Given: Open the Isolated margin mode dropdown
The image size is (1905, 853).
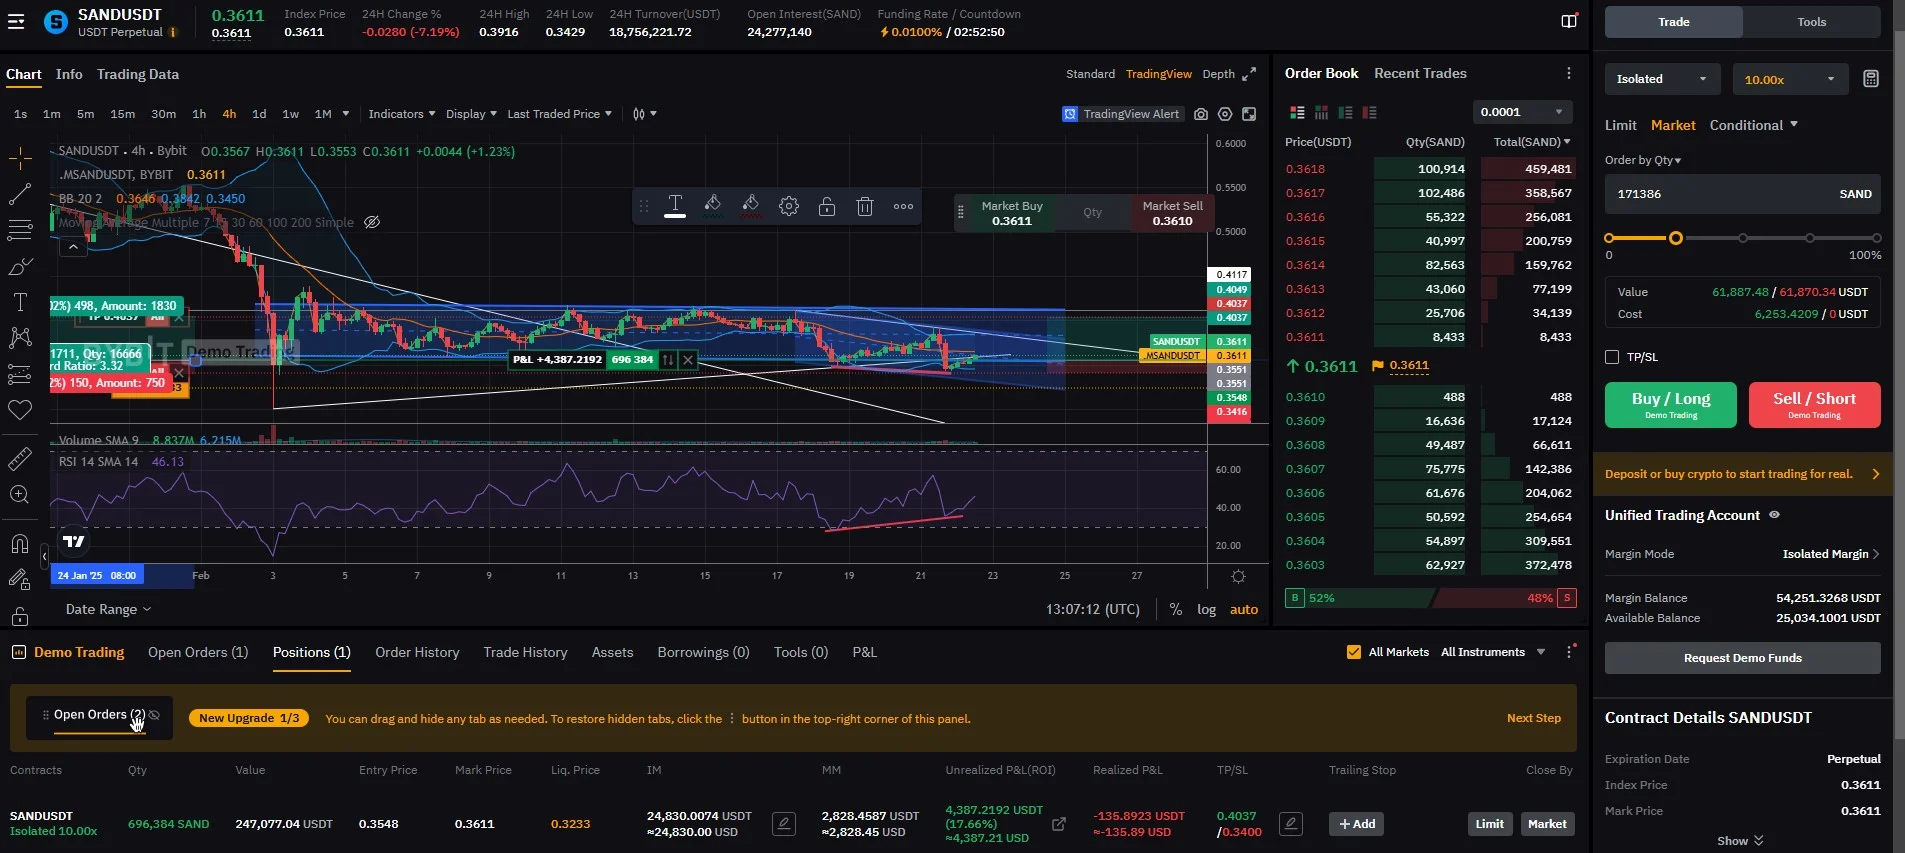Looking at the screenshot, I should tap(1661, 79).
